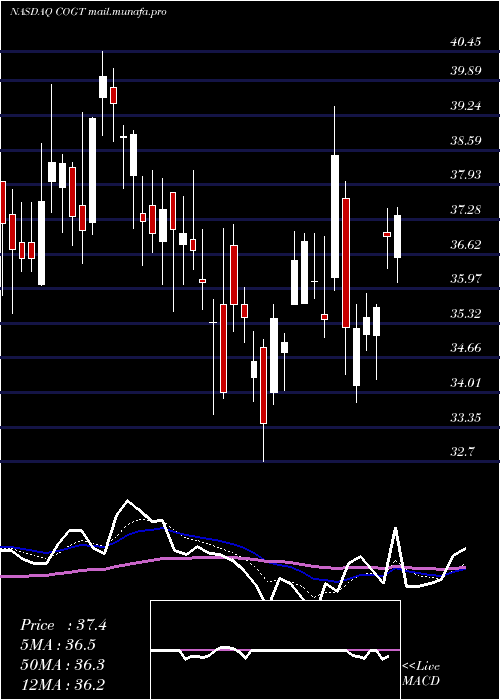This screenshot has width=500, height=700.
Task: Select the 36.62 price axis label
Action: coord(466,244)
